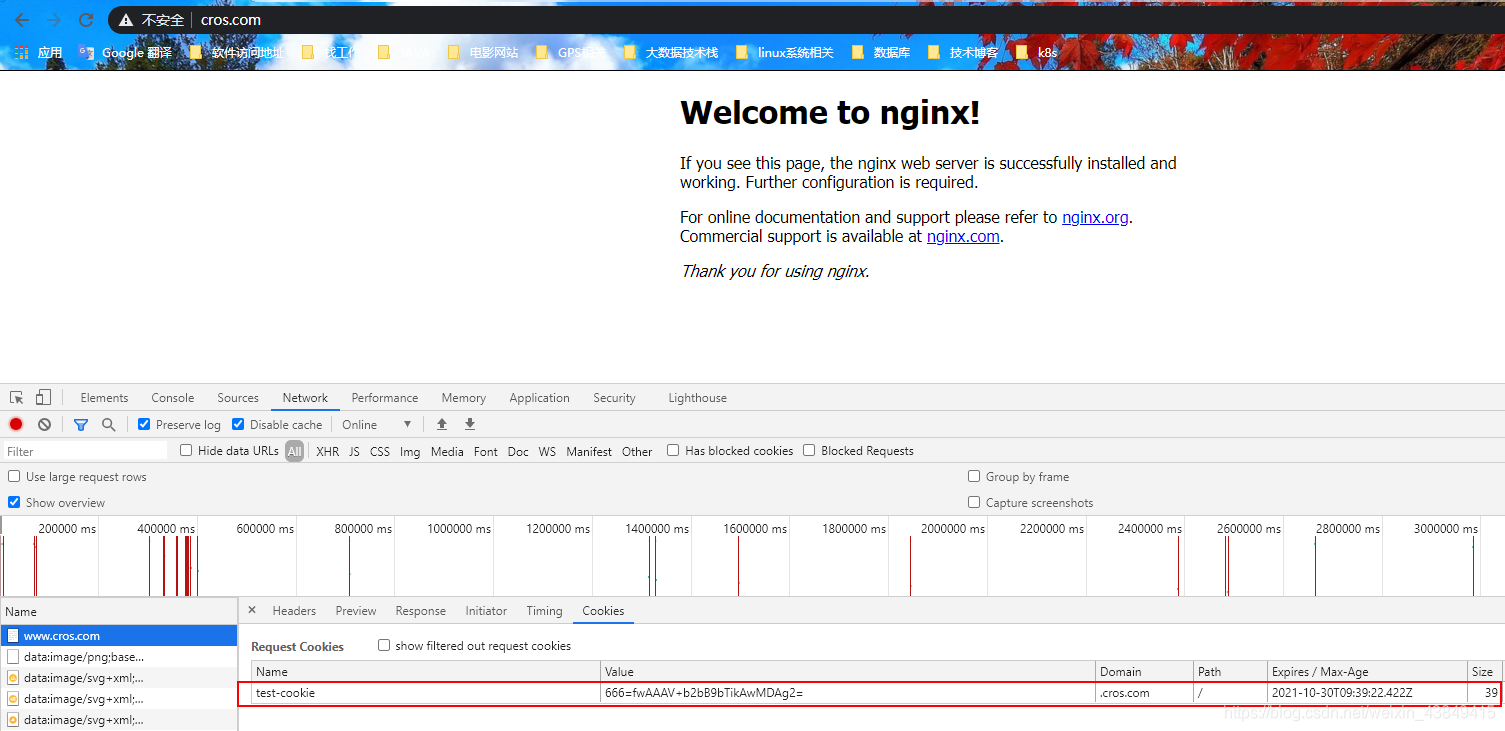
Task: Close the request details pane with the X
Action: [x=252, y=610]
